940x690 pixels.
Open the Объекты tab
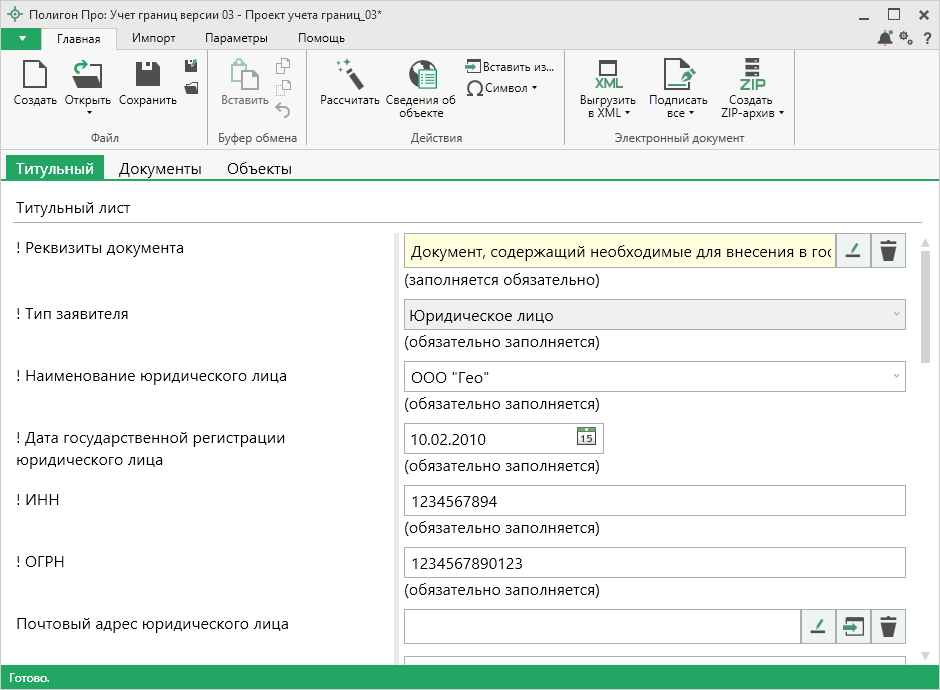pyautogui.click(x=259, y=169)
